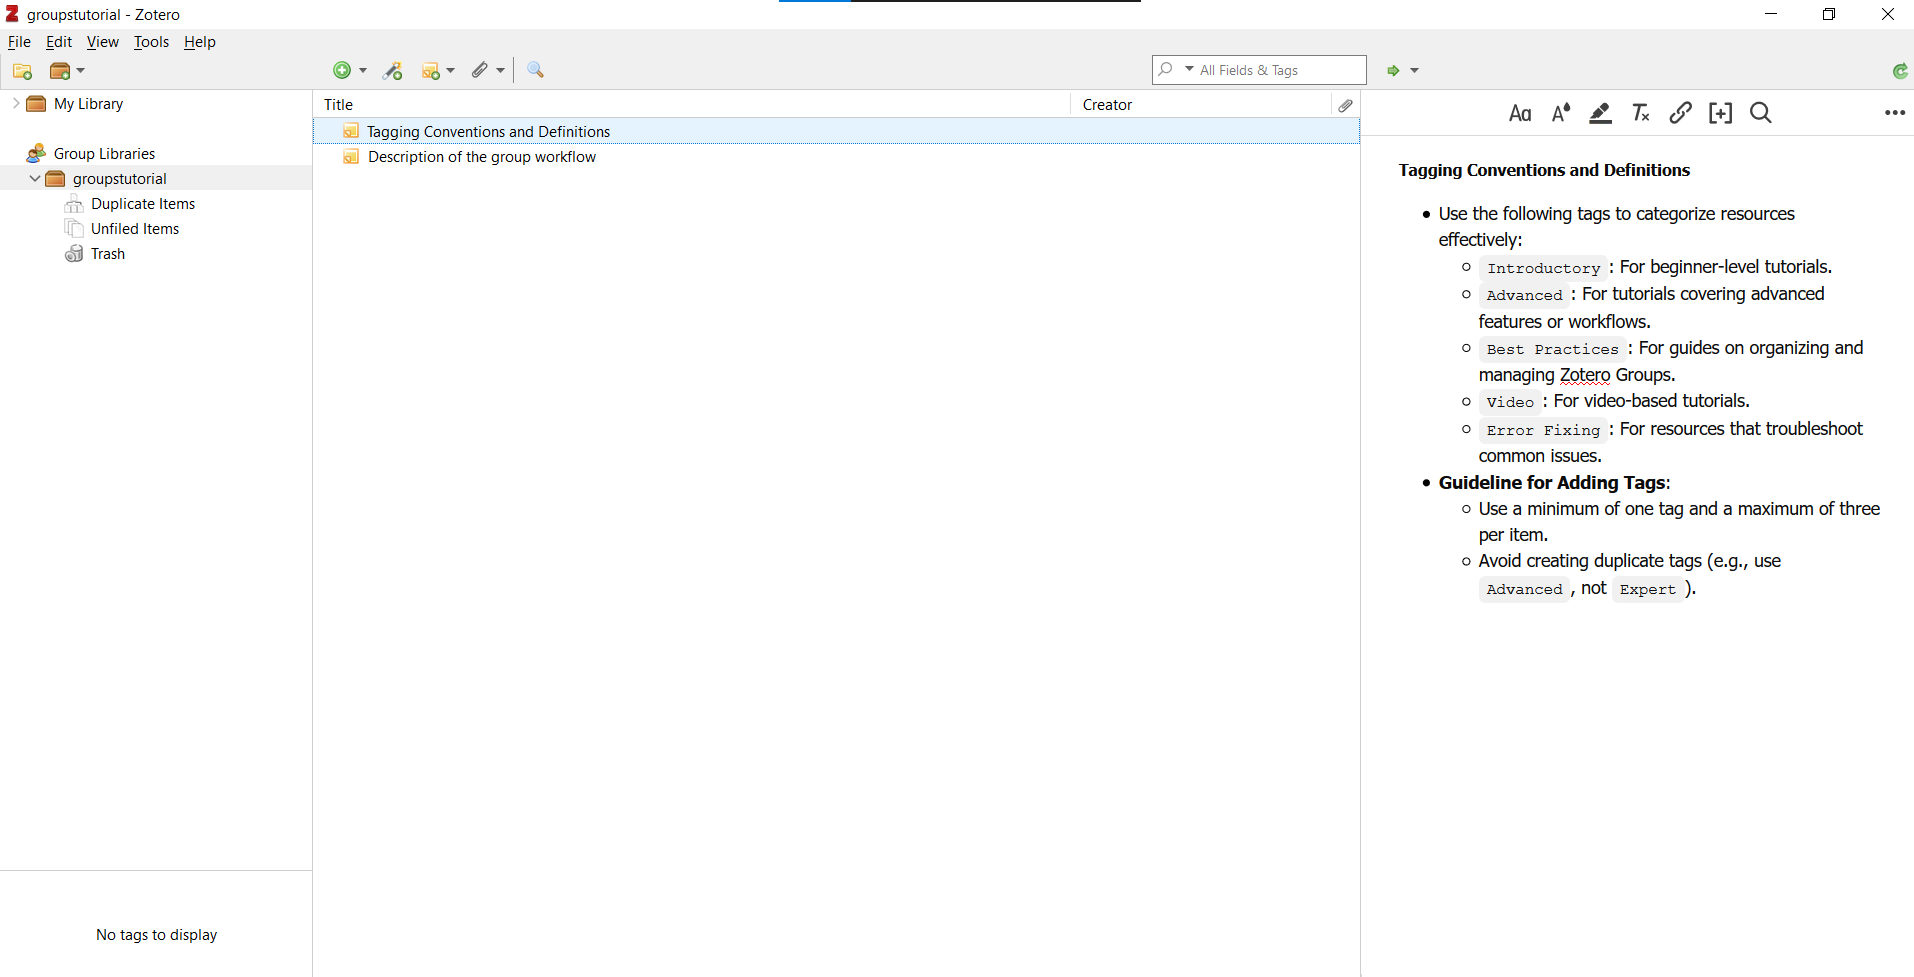Click the Error Fixing tag code in the note

coord(1543,430)
